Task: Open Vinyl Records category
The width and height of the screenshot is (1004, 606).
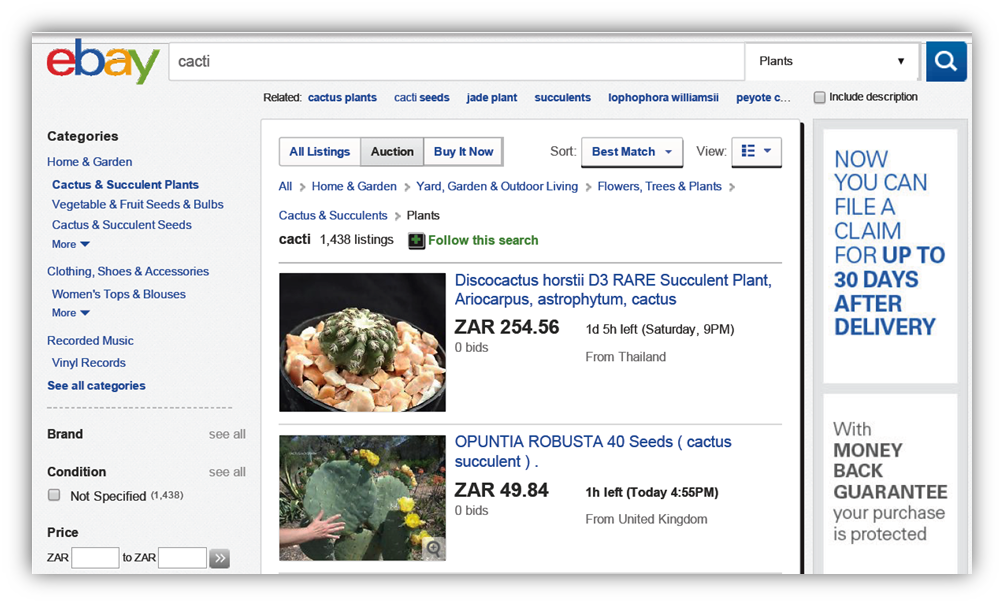Action: [88, 363]
